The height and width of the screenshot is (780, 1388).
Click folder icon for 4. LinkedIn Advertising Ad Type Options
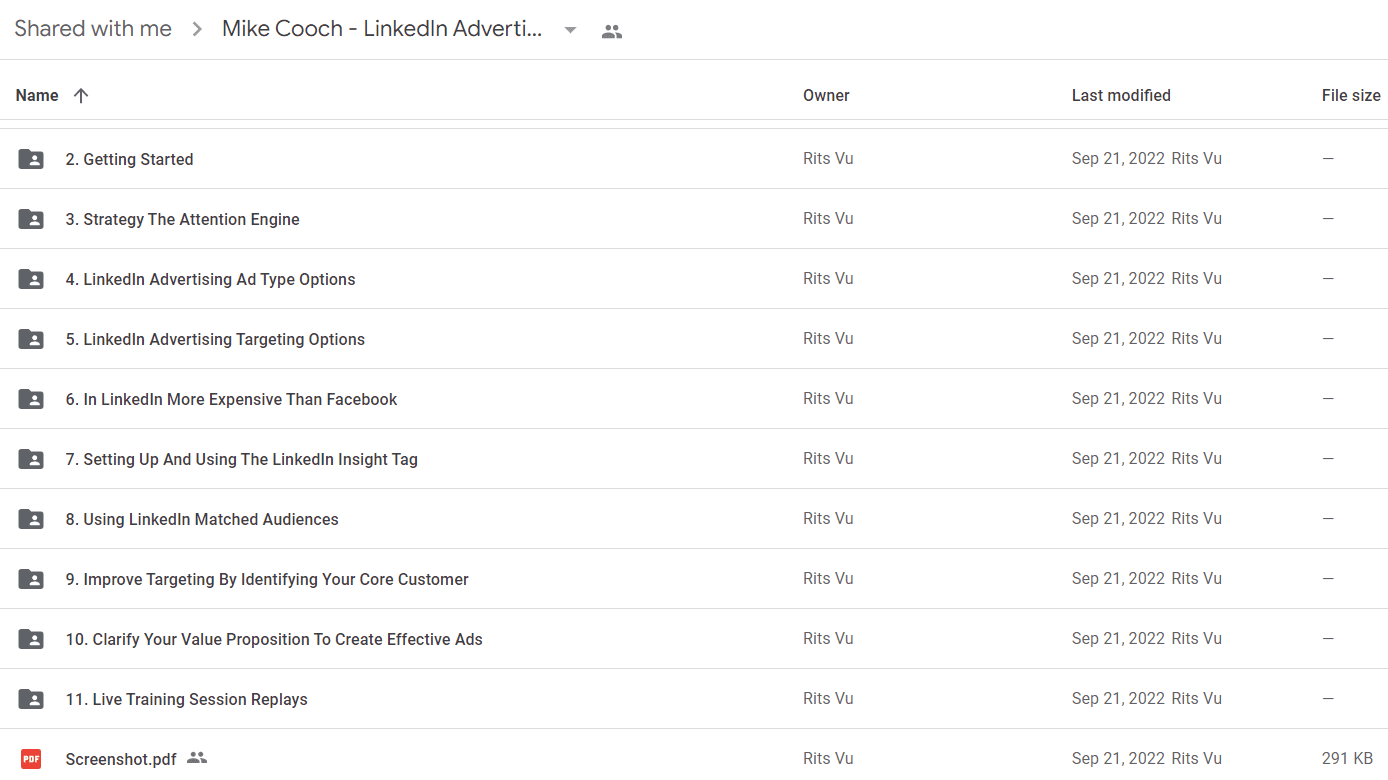[31, 279]
